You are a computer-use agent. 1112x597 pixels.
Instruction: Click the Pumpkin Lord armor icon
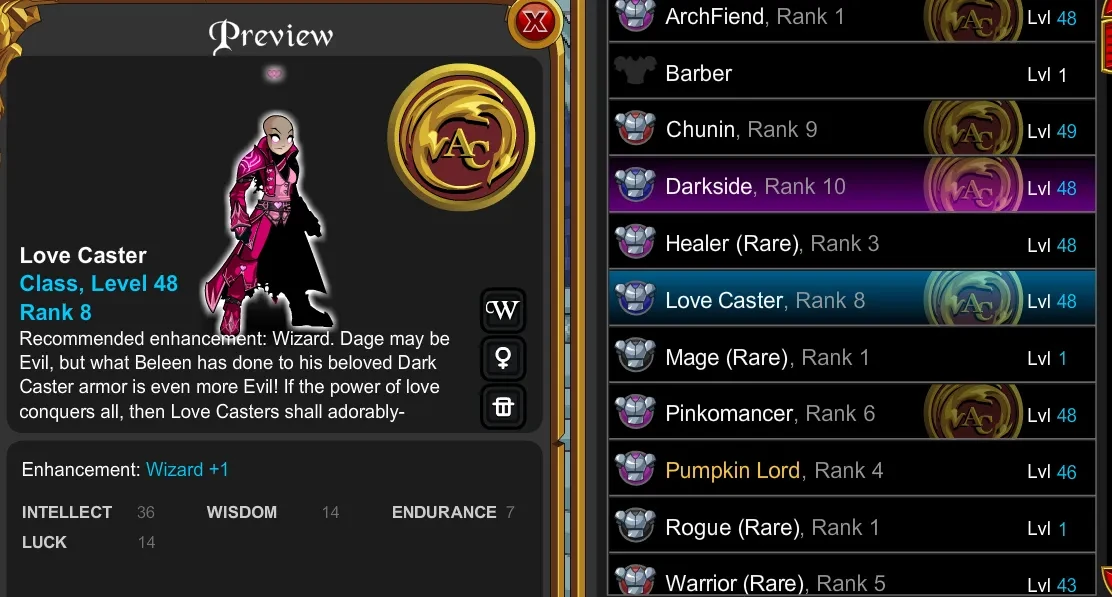[x=635, y=469]
